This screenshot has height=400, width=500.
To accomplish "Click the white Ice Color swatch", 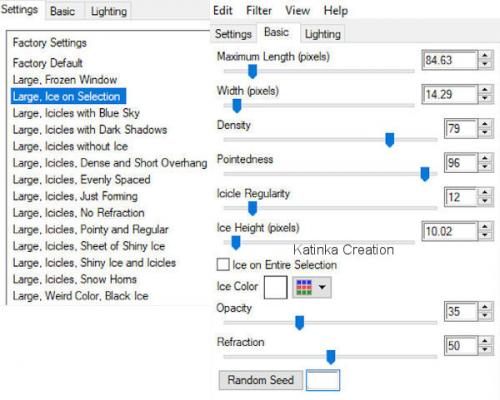I will coord(276,287).
